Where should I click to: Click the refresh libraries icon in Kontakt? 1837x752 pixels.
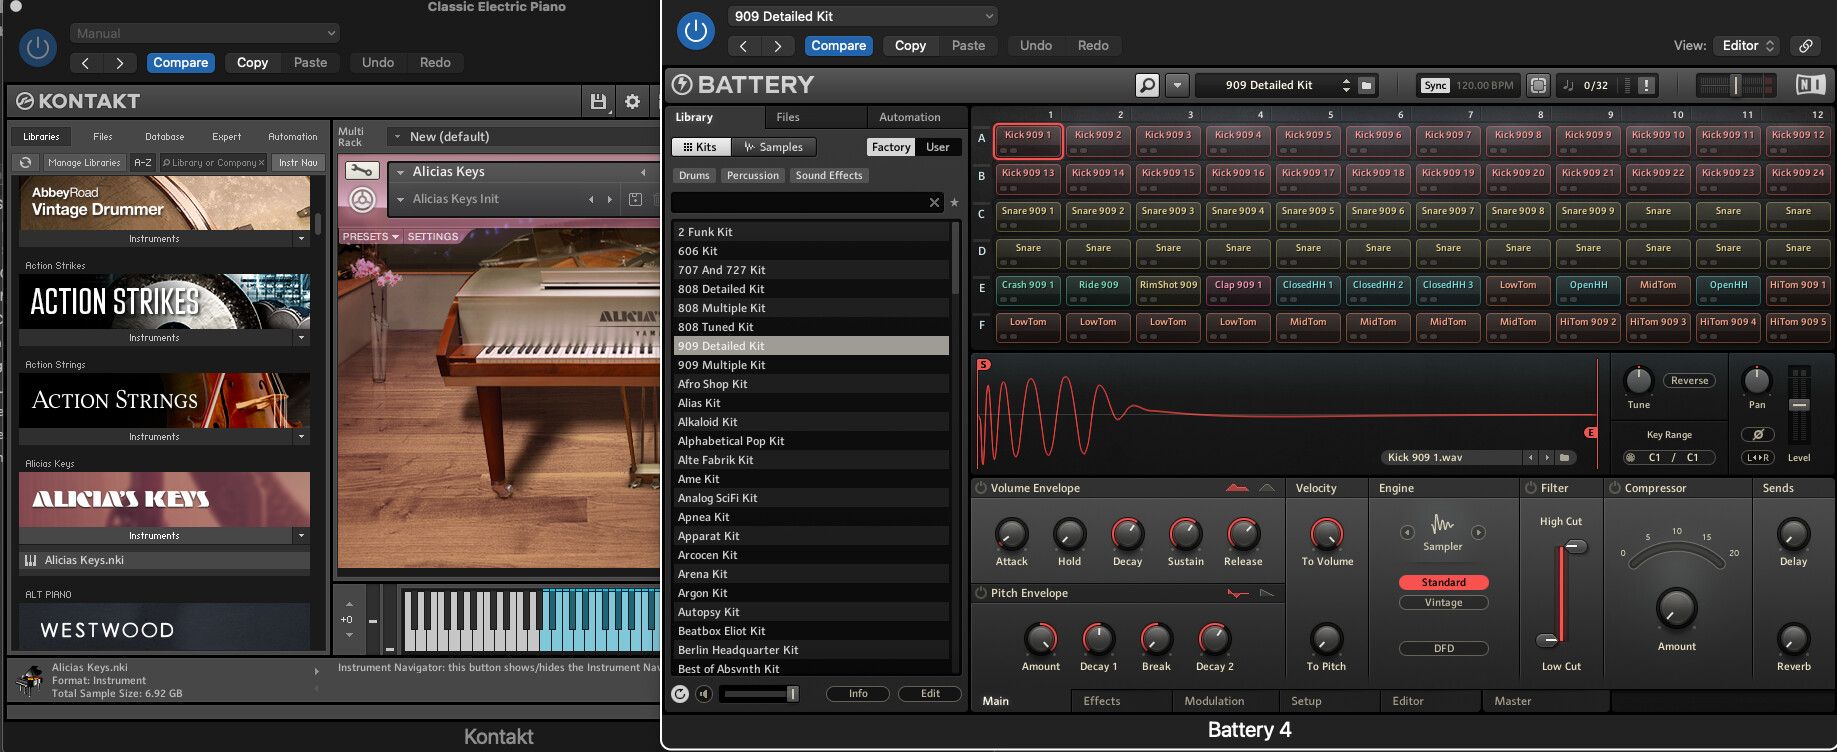26,162
